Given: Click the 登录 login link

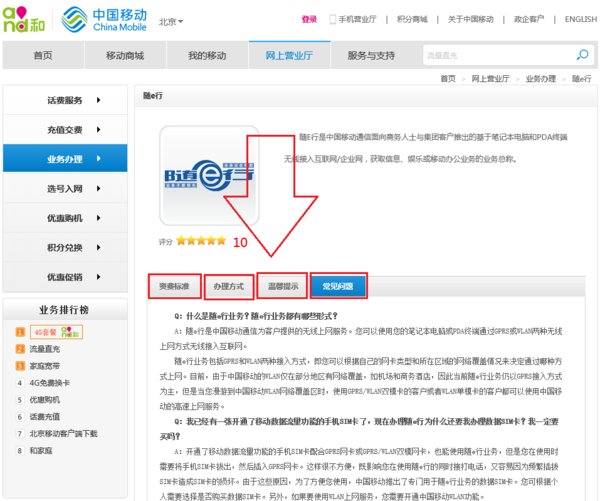Looking at the screenshot, I should click(x=309, y=20).
